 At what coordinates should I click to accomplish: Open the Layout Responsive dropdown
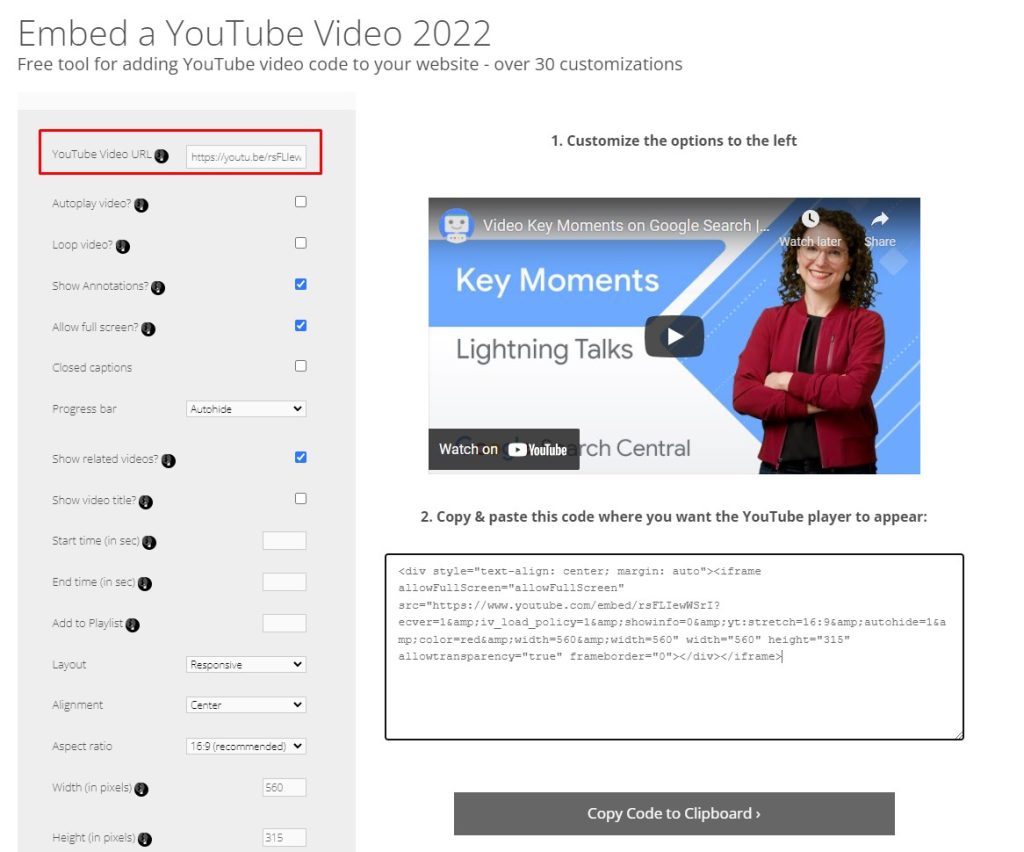[246, 664]
